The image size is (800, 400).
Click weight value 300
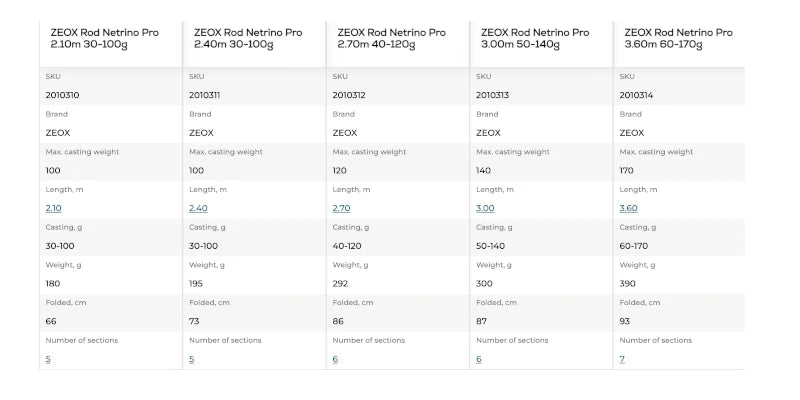[484, 284]
